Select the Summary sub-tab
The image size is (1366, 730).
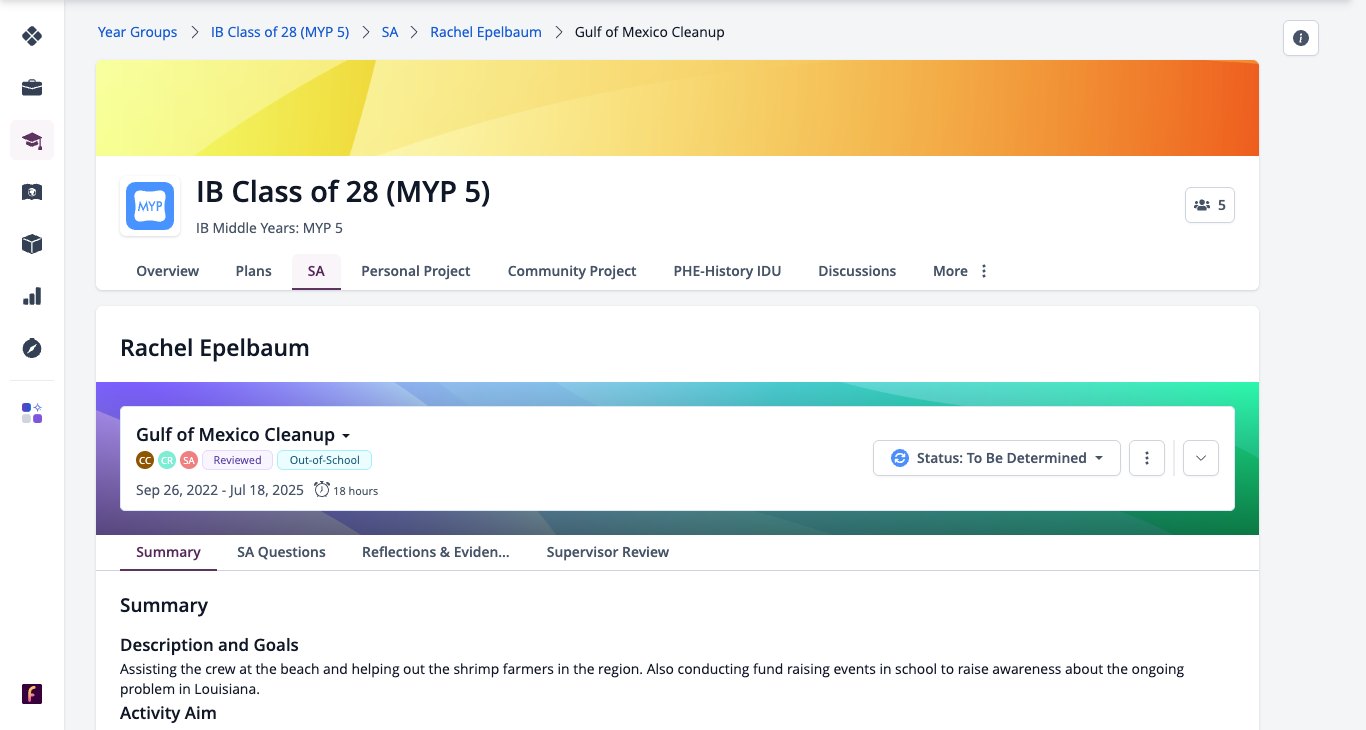click(x=168, y=552)
